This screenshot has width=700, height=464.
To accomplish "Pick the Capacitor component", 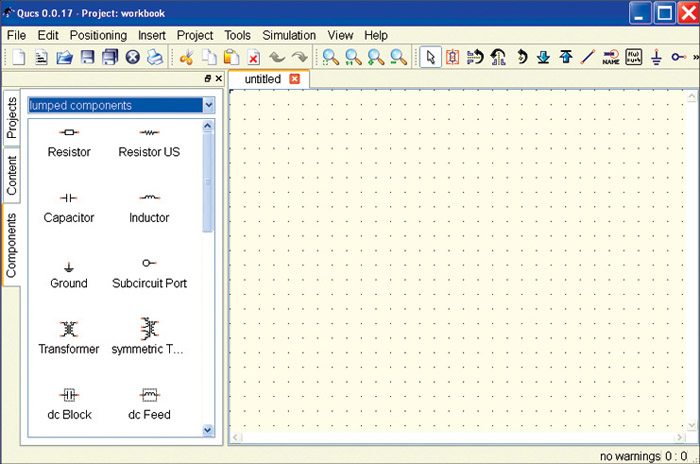I will [x=69, y=206].
